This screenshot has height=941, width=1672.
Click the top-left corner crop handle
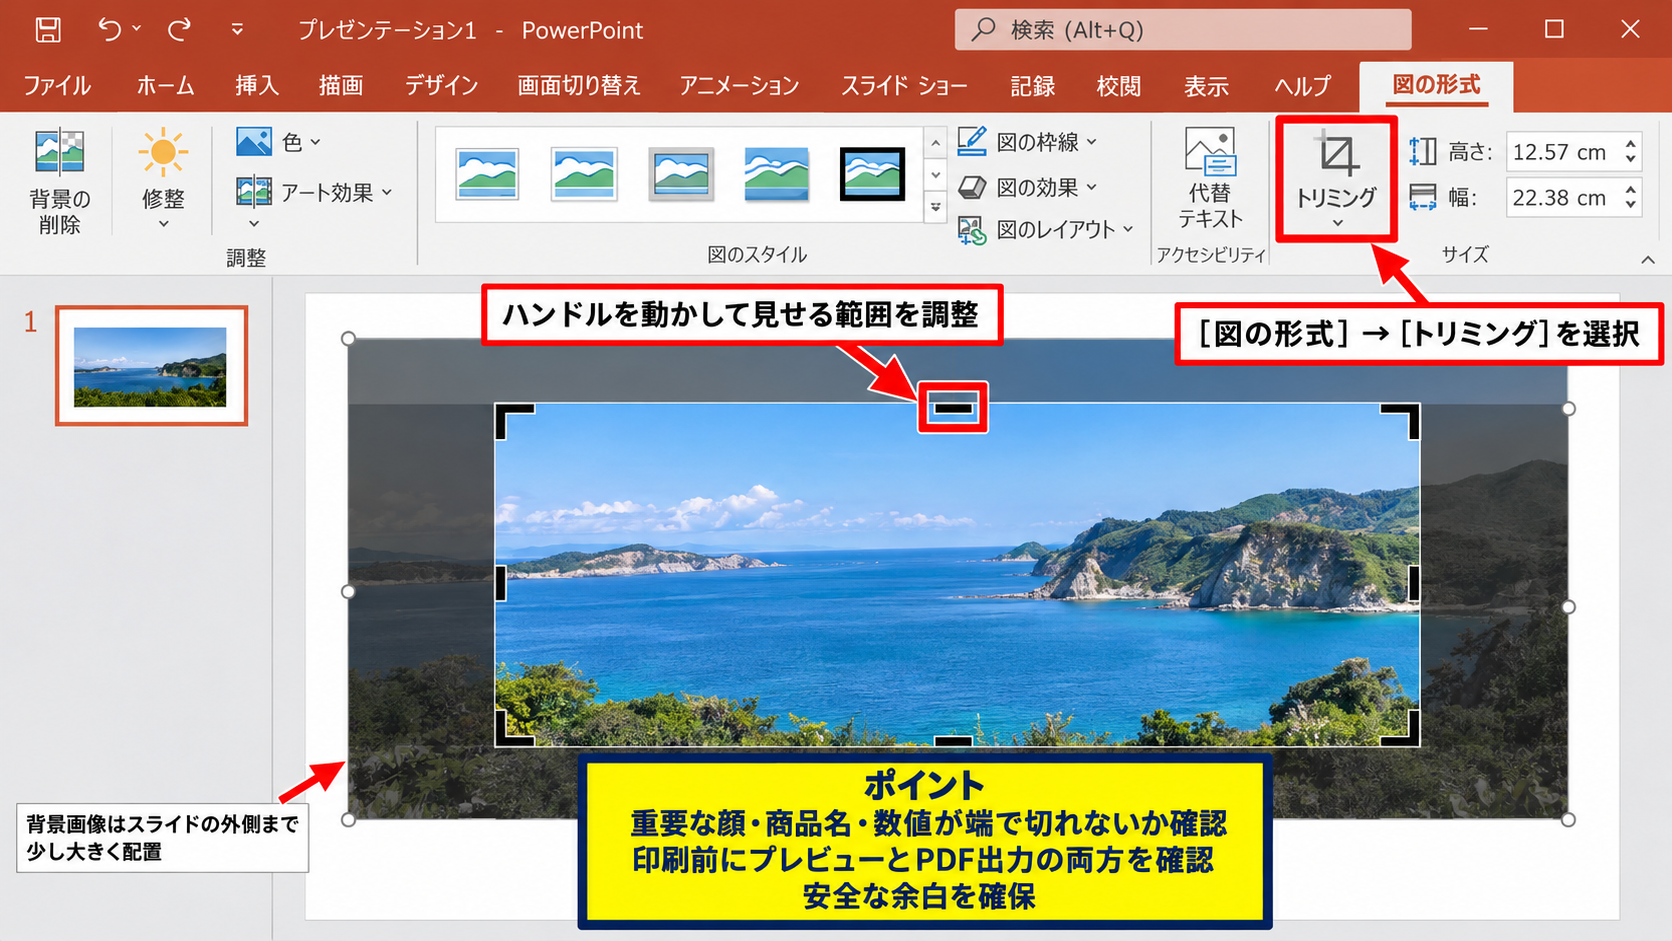click(x=514, y=422)
